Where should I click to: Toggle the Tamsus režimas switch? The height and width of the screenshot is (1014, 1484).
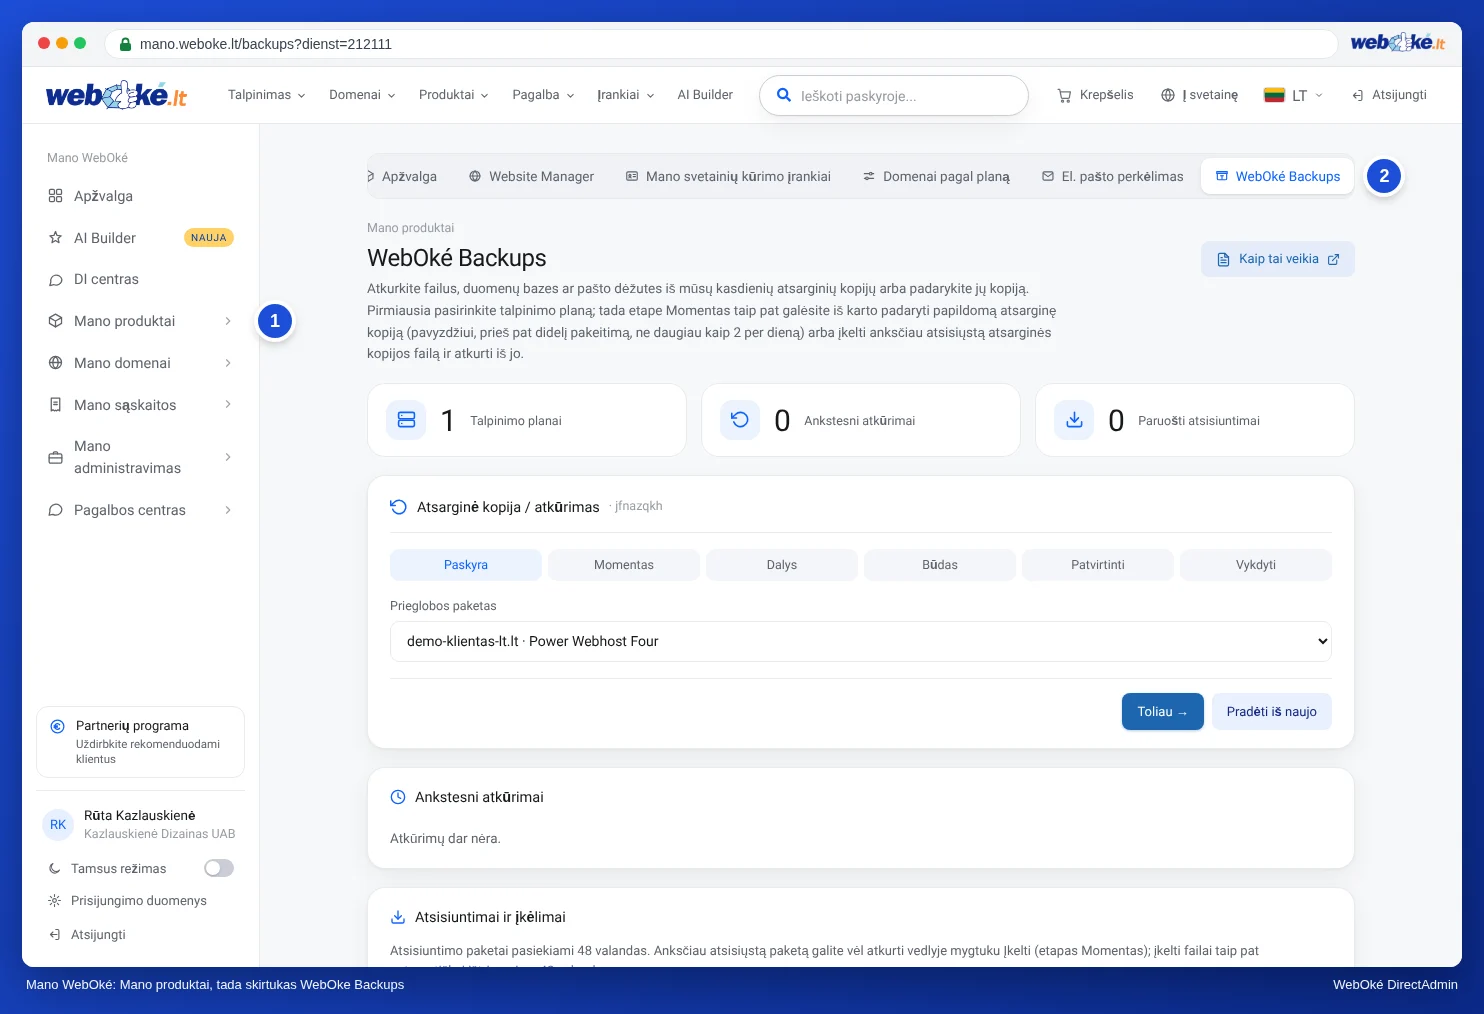219,868
